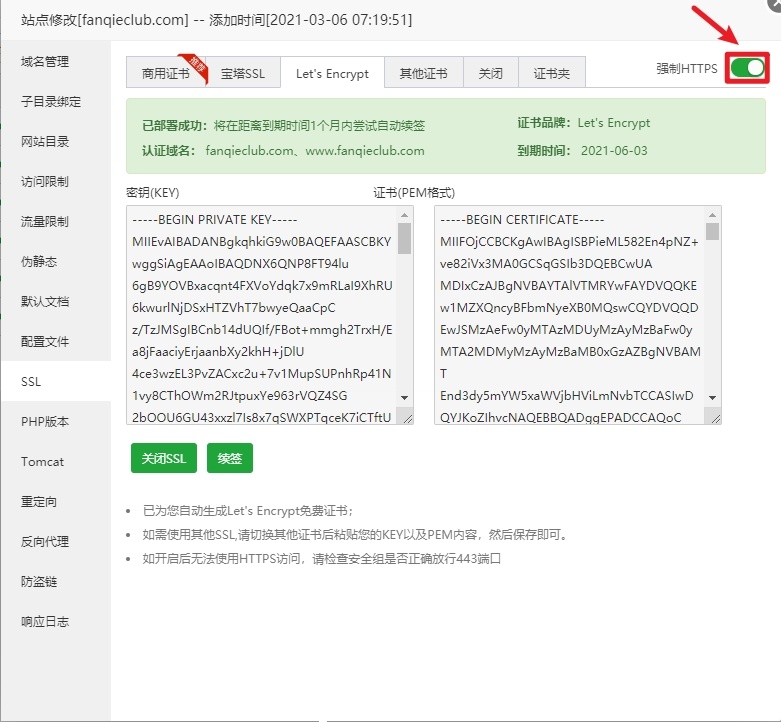
Task: Click the KEY box scroll-up arrow
Action: pyautogui.click(x=404, y=215)
